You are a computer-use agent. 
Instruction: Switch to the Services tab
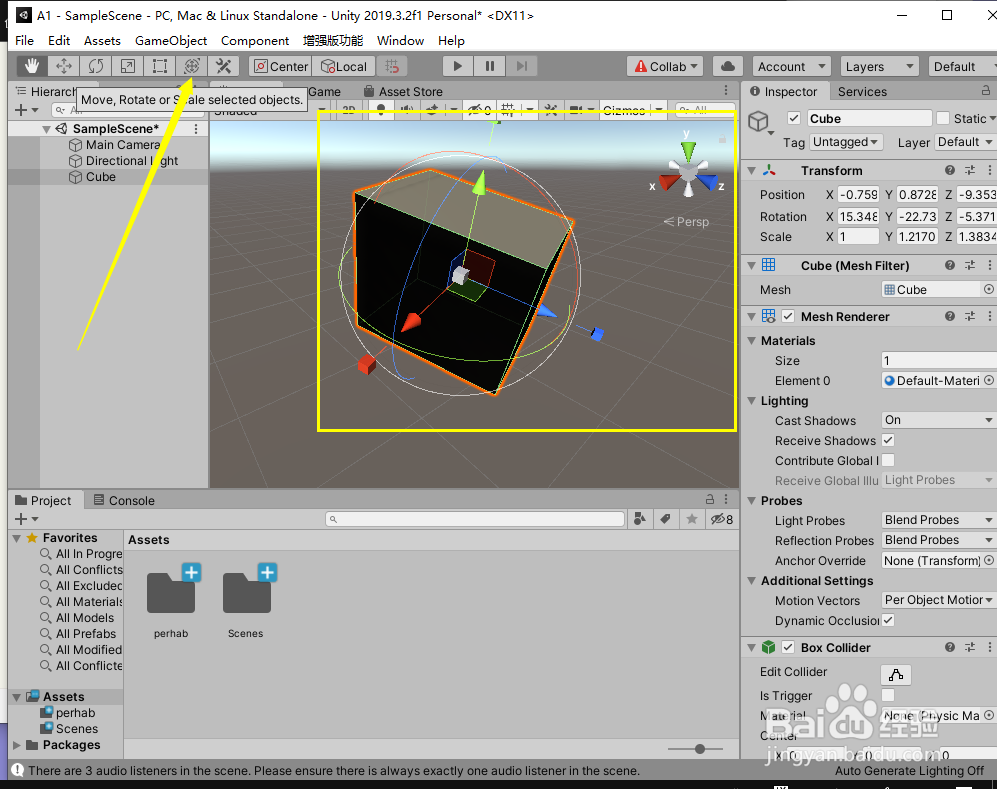point(862,92)
